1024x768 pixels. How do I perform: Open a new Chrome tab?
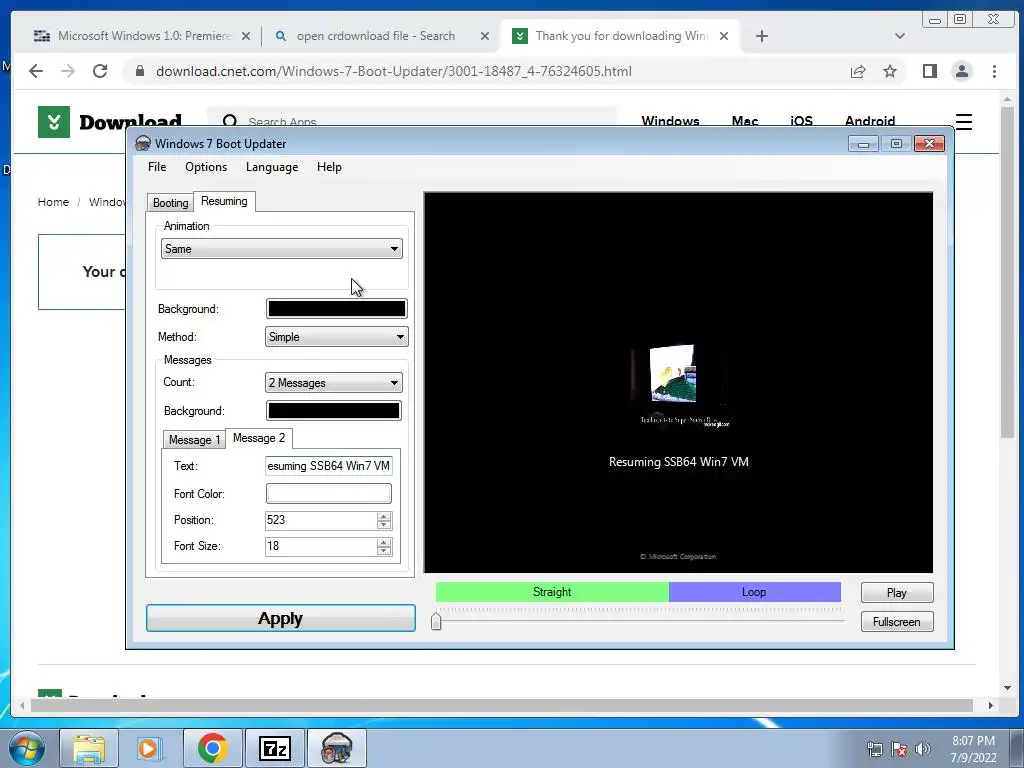761,36
